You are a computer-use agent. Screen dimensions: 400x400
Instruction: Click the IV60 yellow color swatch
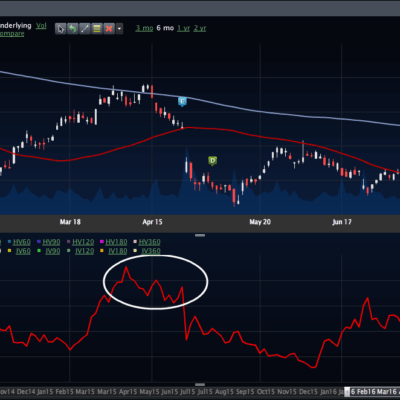click(x=9, y=251)
